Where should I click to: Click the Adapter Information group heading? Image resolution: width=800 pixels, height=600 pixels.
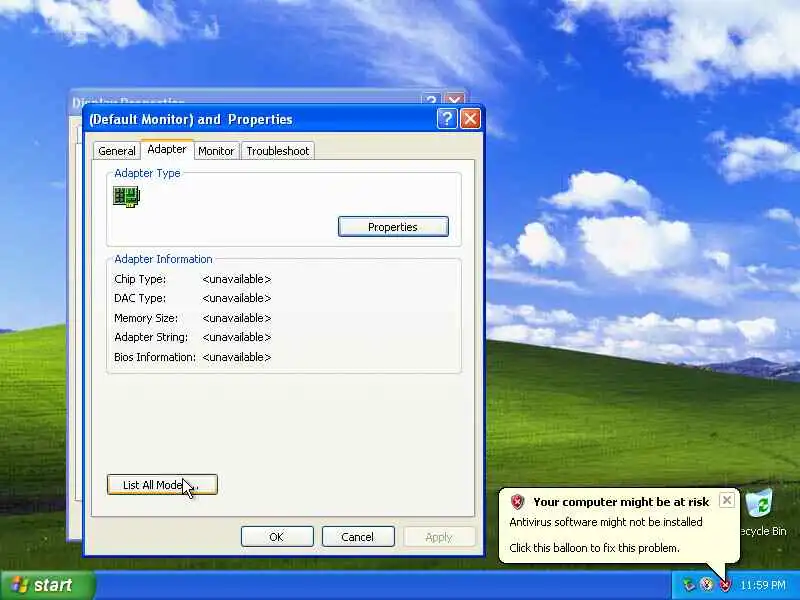point(163,259)
